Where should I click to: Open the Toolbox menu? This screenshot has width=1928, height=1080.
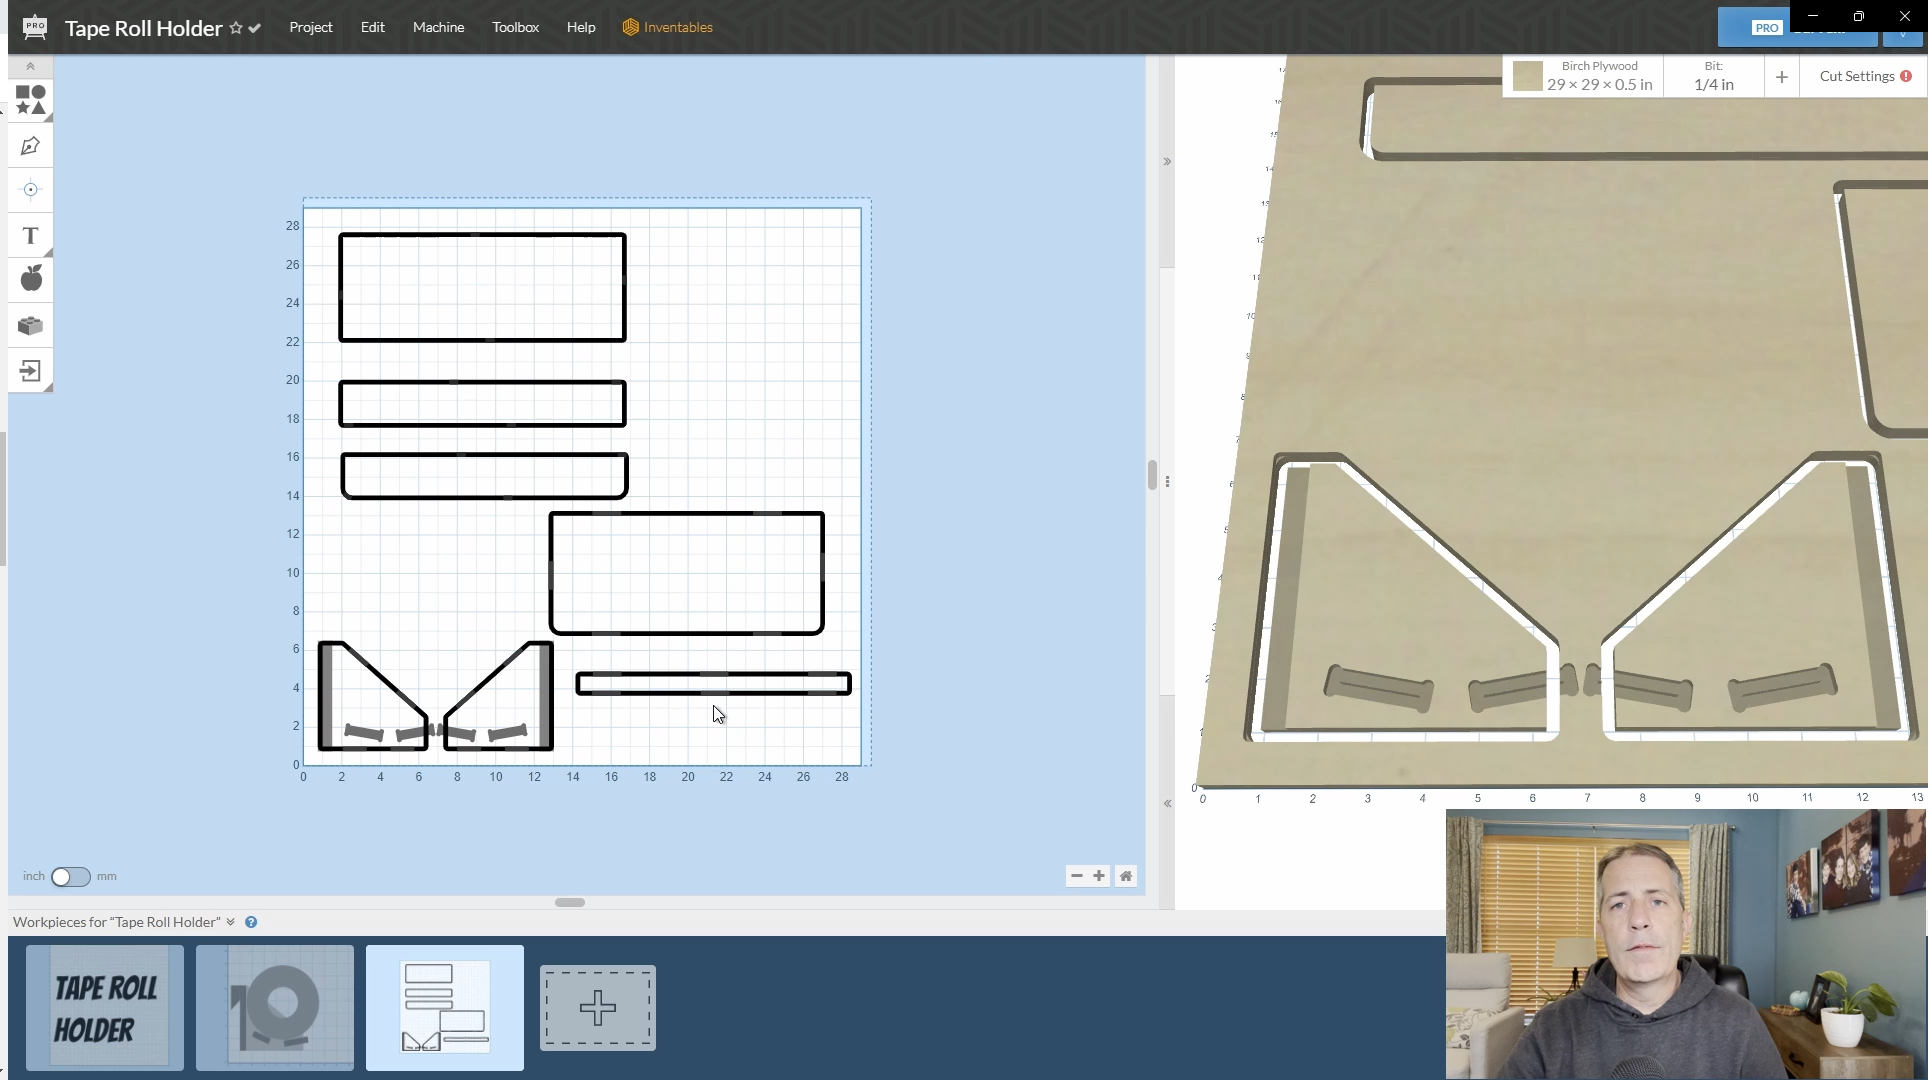(515, 27)
